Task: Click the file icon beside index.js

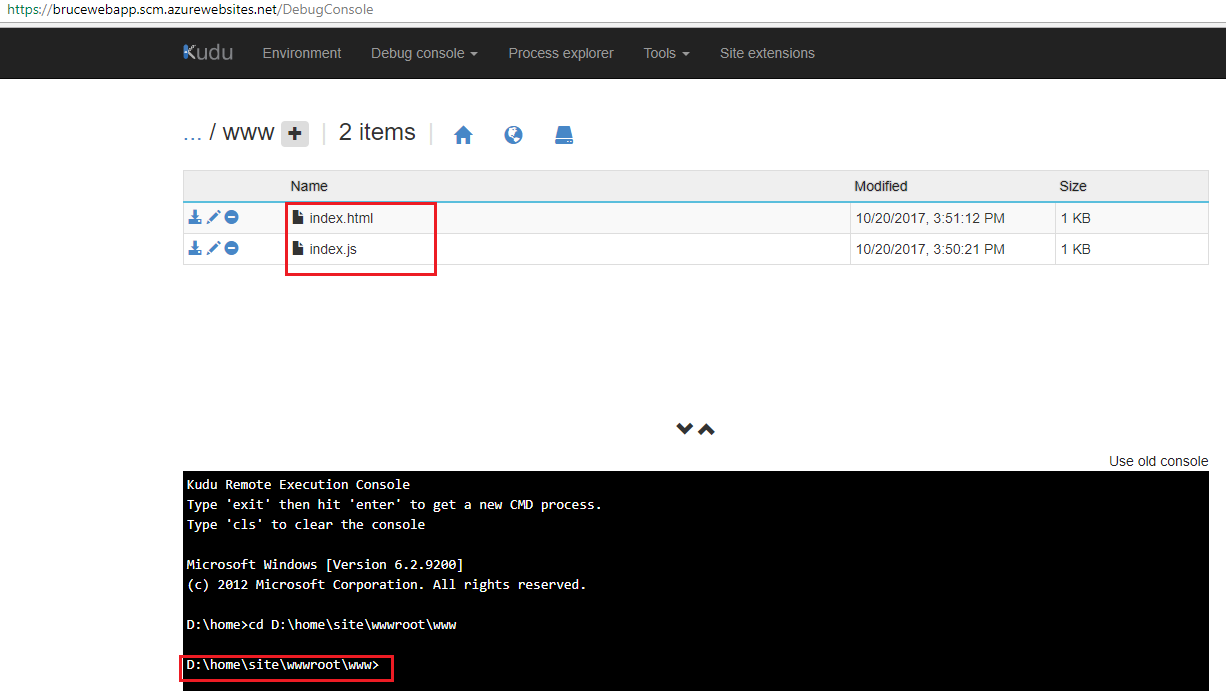Action: (297, 248)
